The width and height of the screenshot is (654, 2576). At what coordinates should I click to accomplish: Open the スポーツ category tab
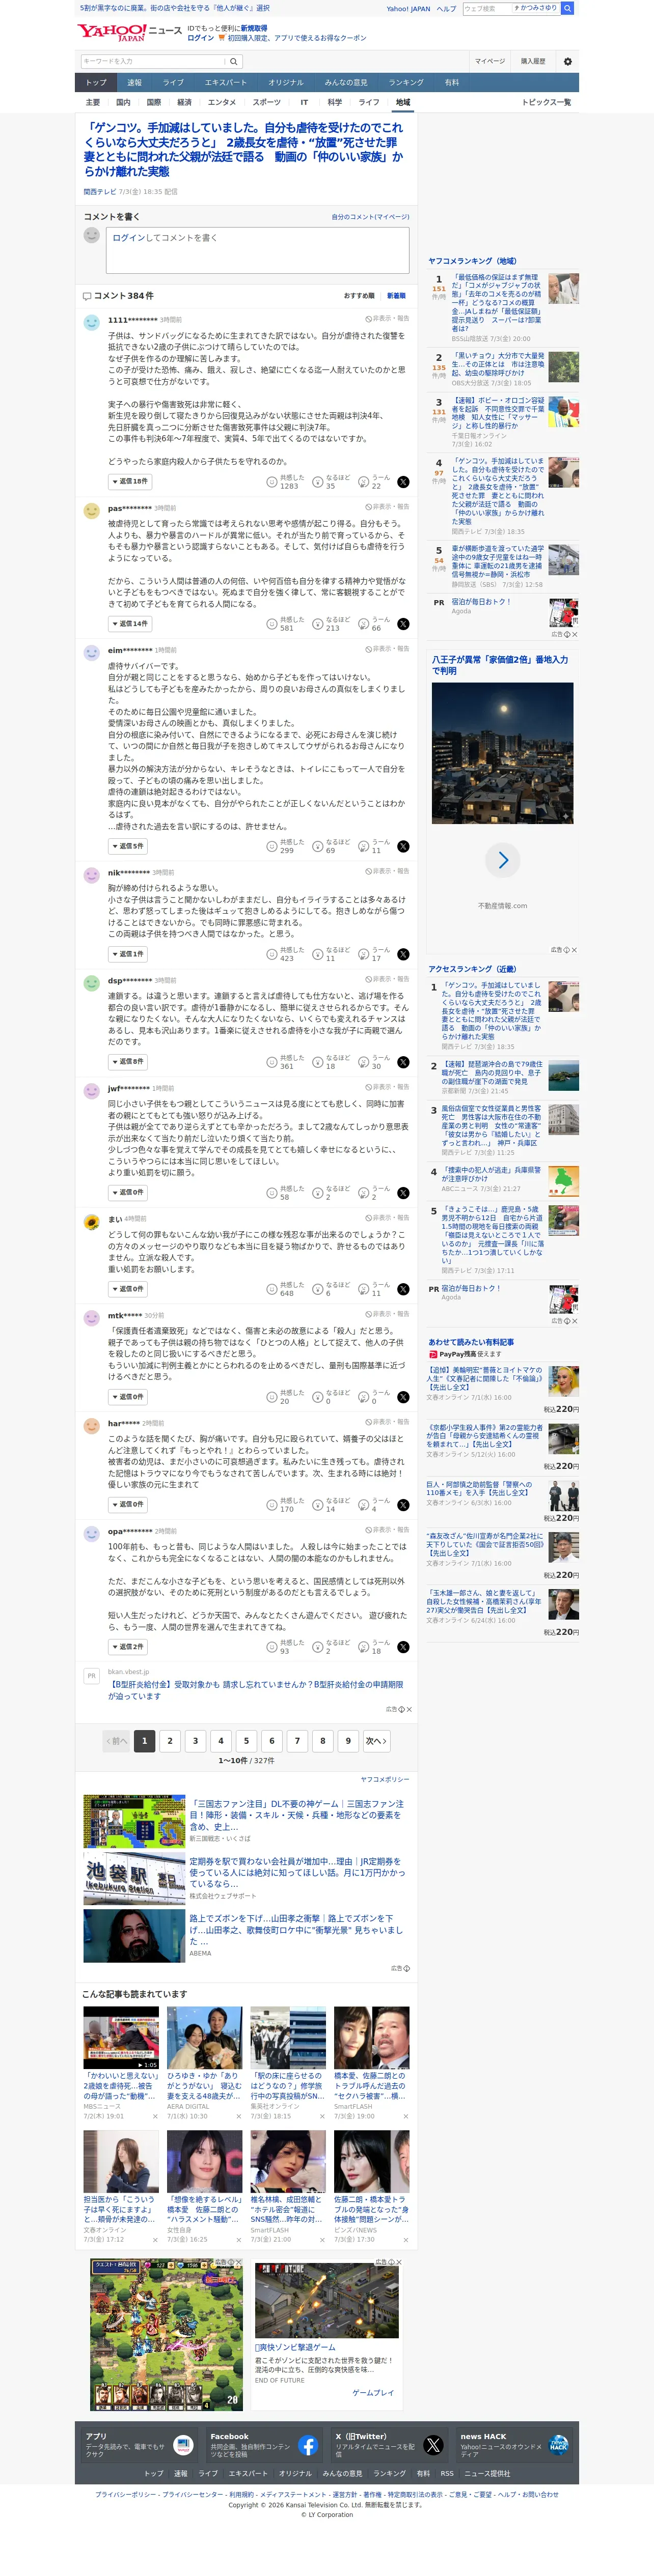pos(266,102)
